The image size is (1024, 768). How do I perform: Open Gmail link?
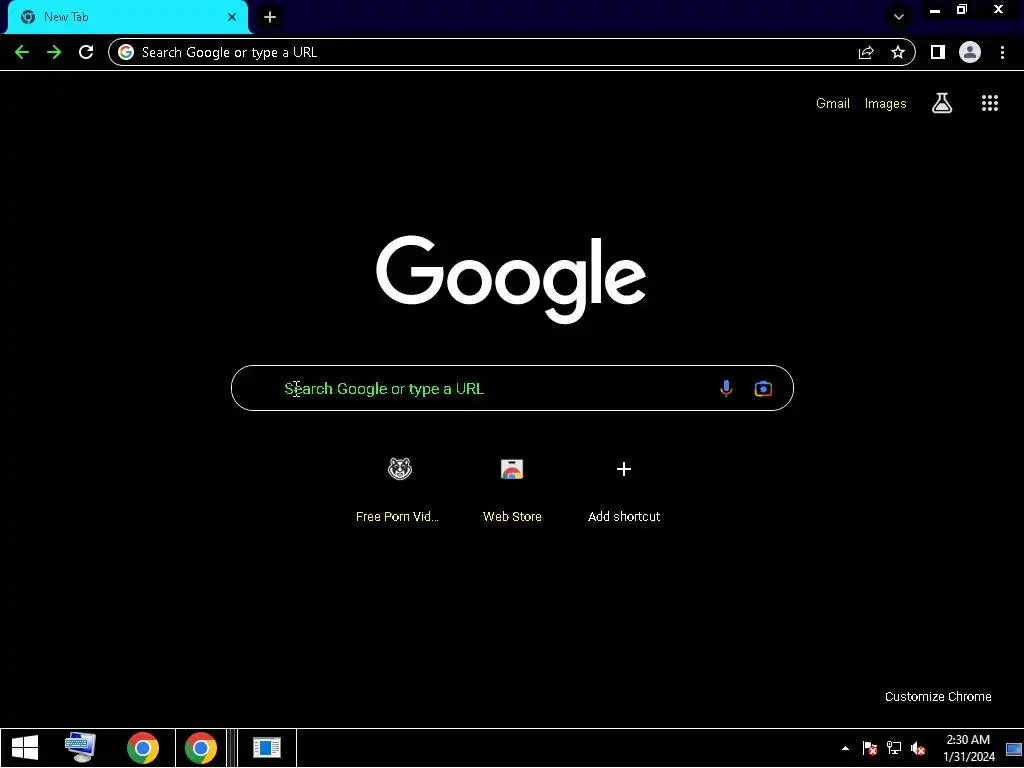(833, 103)
